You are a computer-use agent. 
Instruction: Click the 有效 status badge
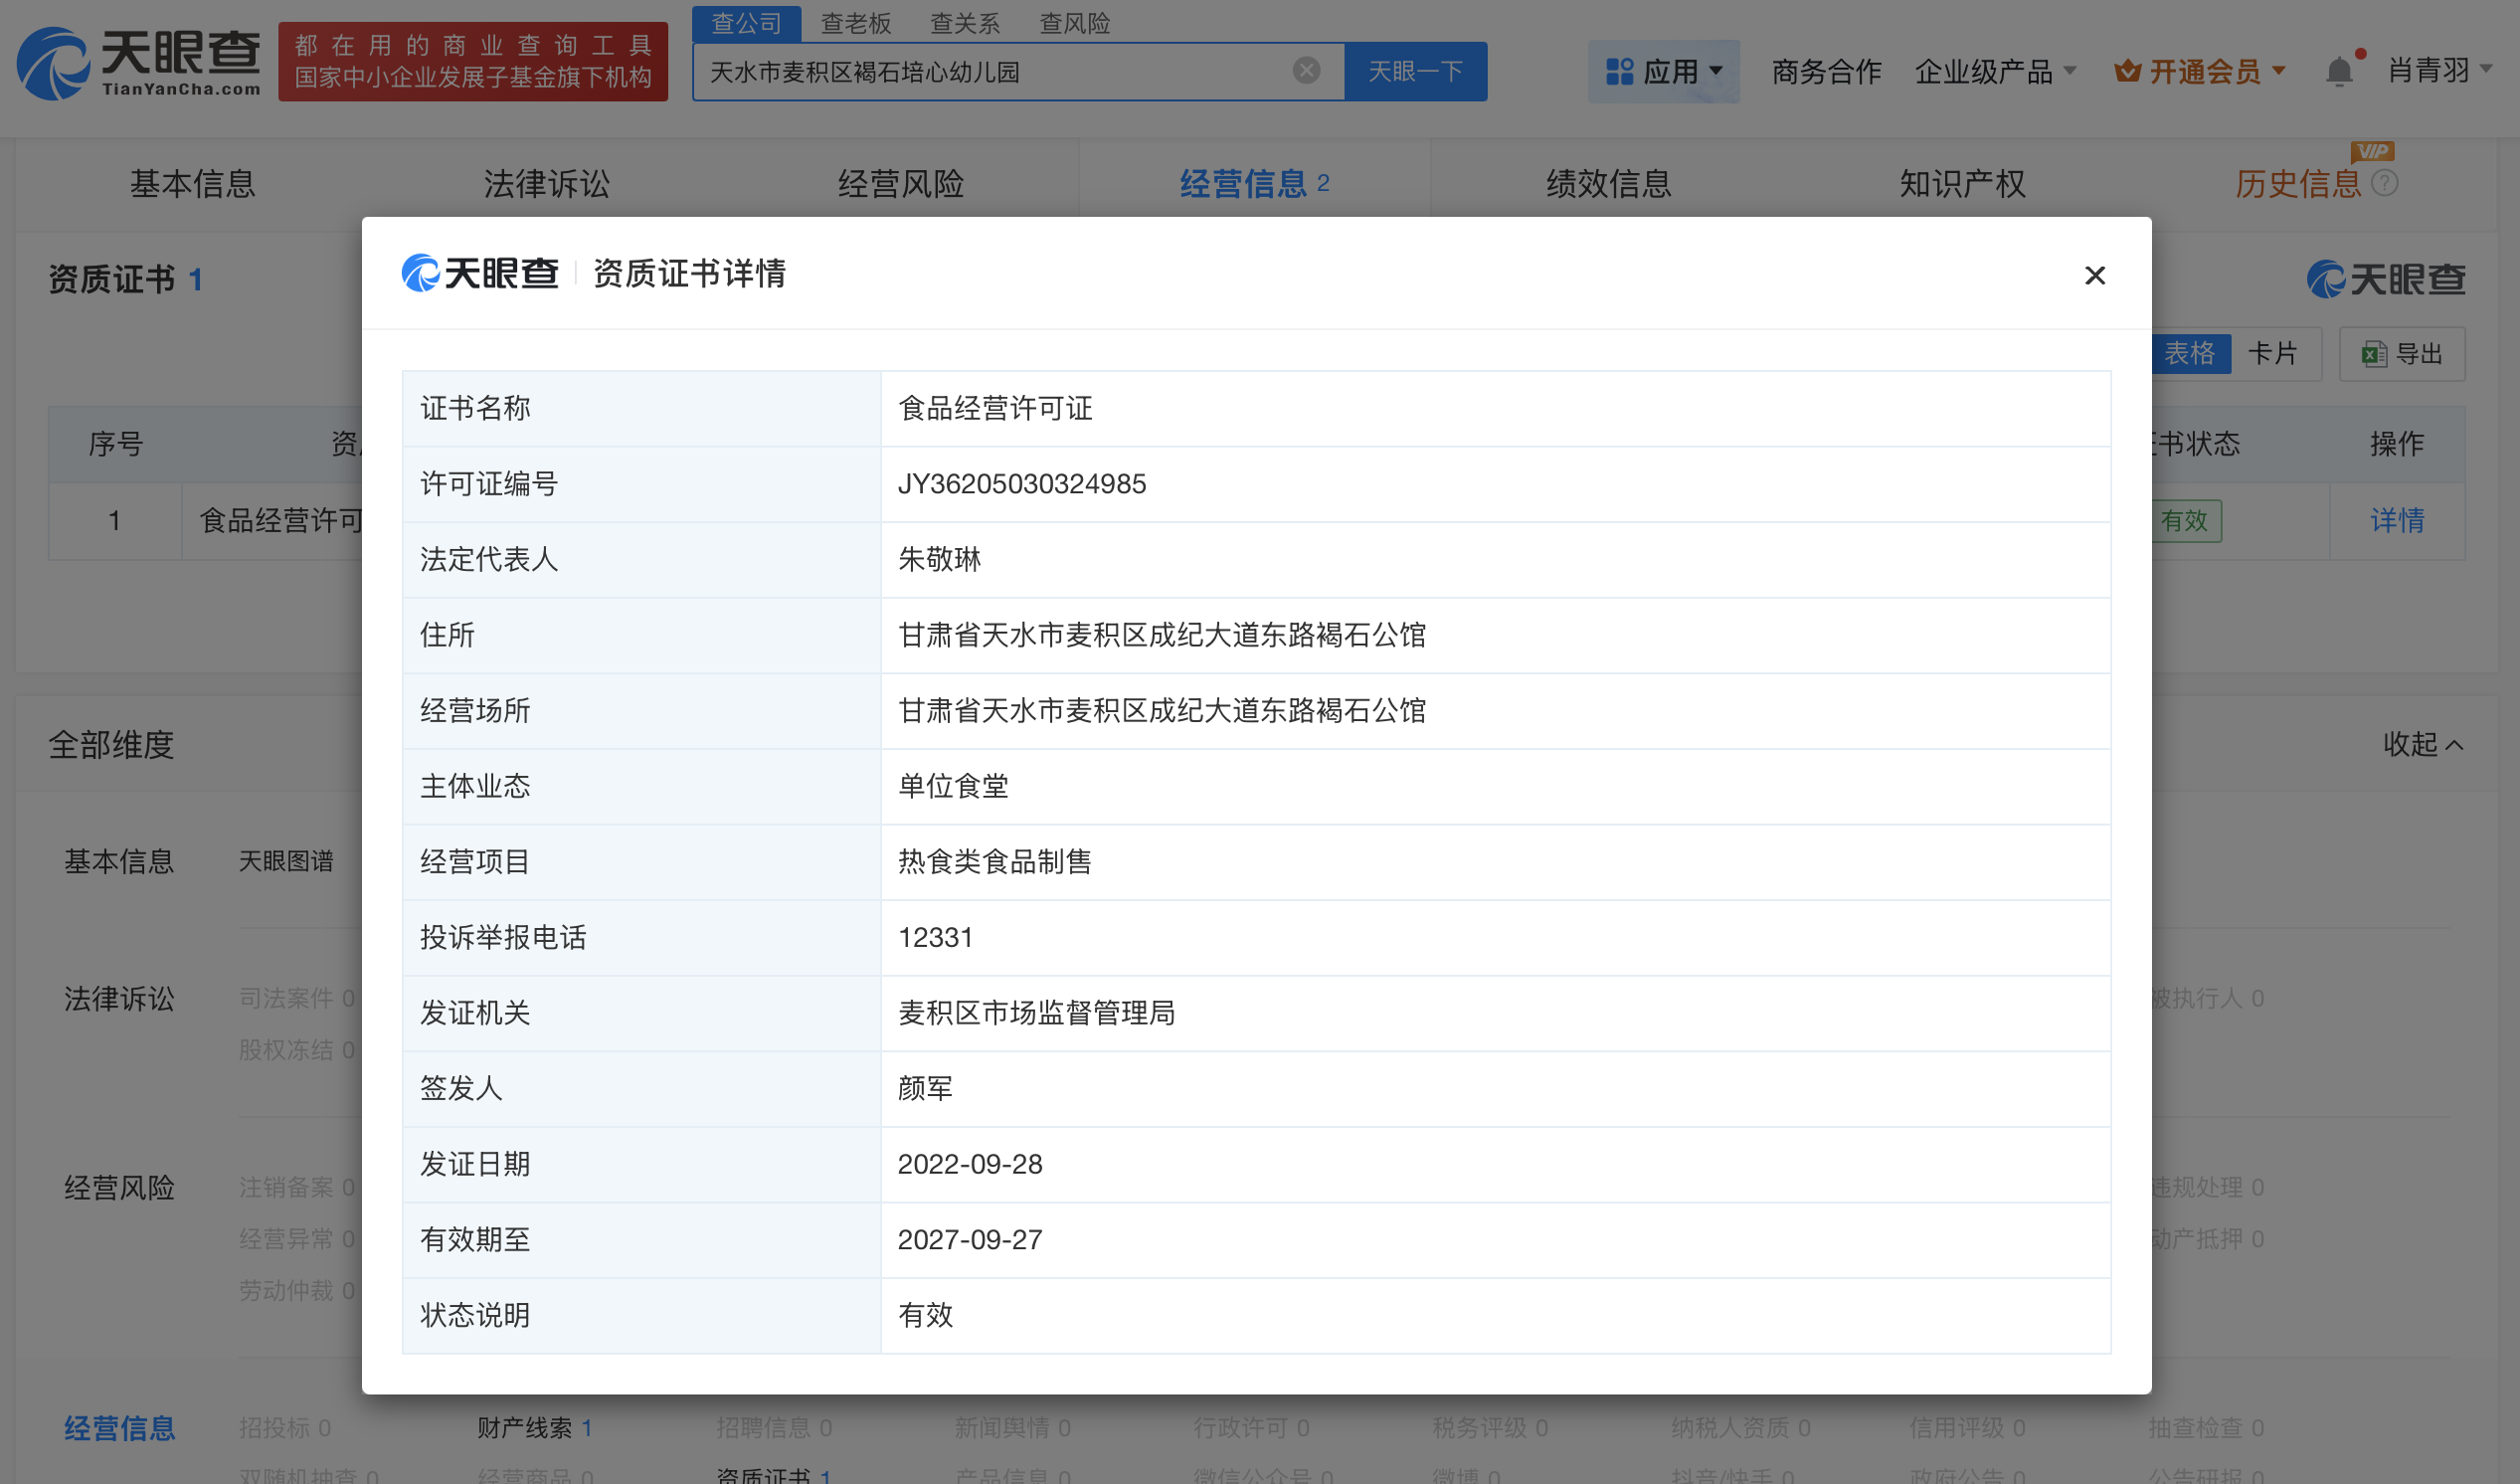[x=2183, y=521]
